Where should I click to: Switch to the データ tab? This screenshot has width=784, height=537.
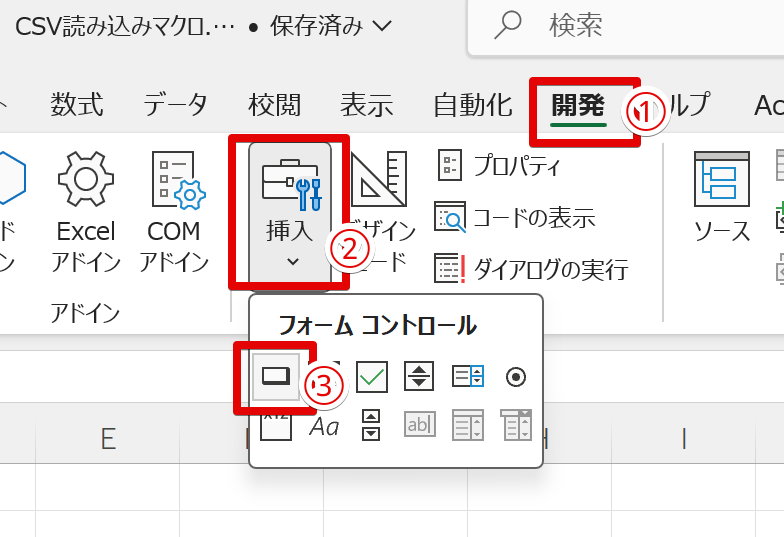coord(175,105)
